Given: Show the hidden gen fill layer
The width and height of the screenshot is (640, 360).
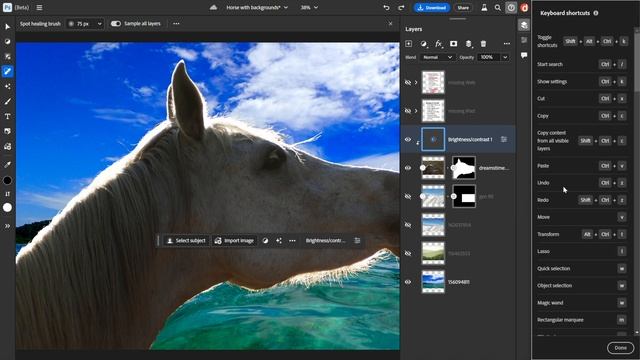Looking at the screenshot, I should point(408,196).
